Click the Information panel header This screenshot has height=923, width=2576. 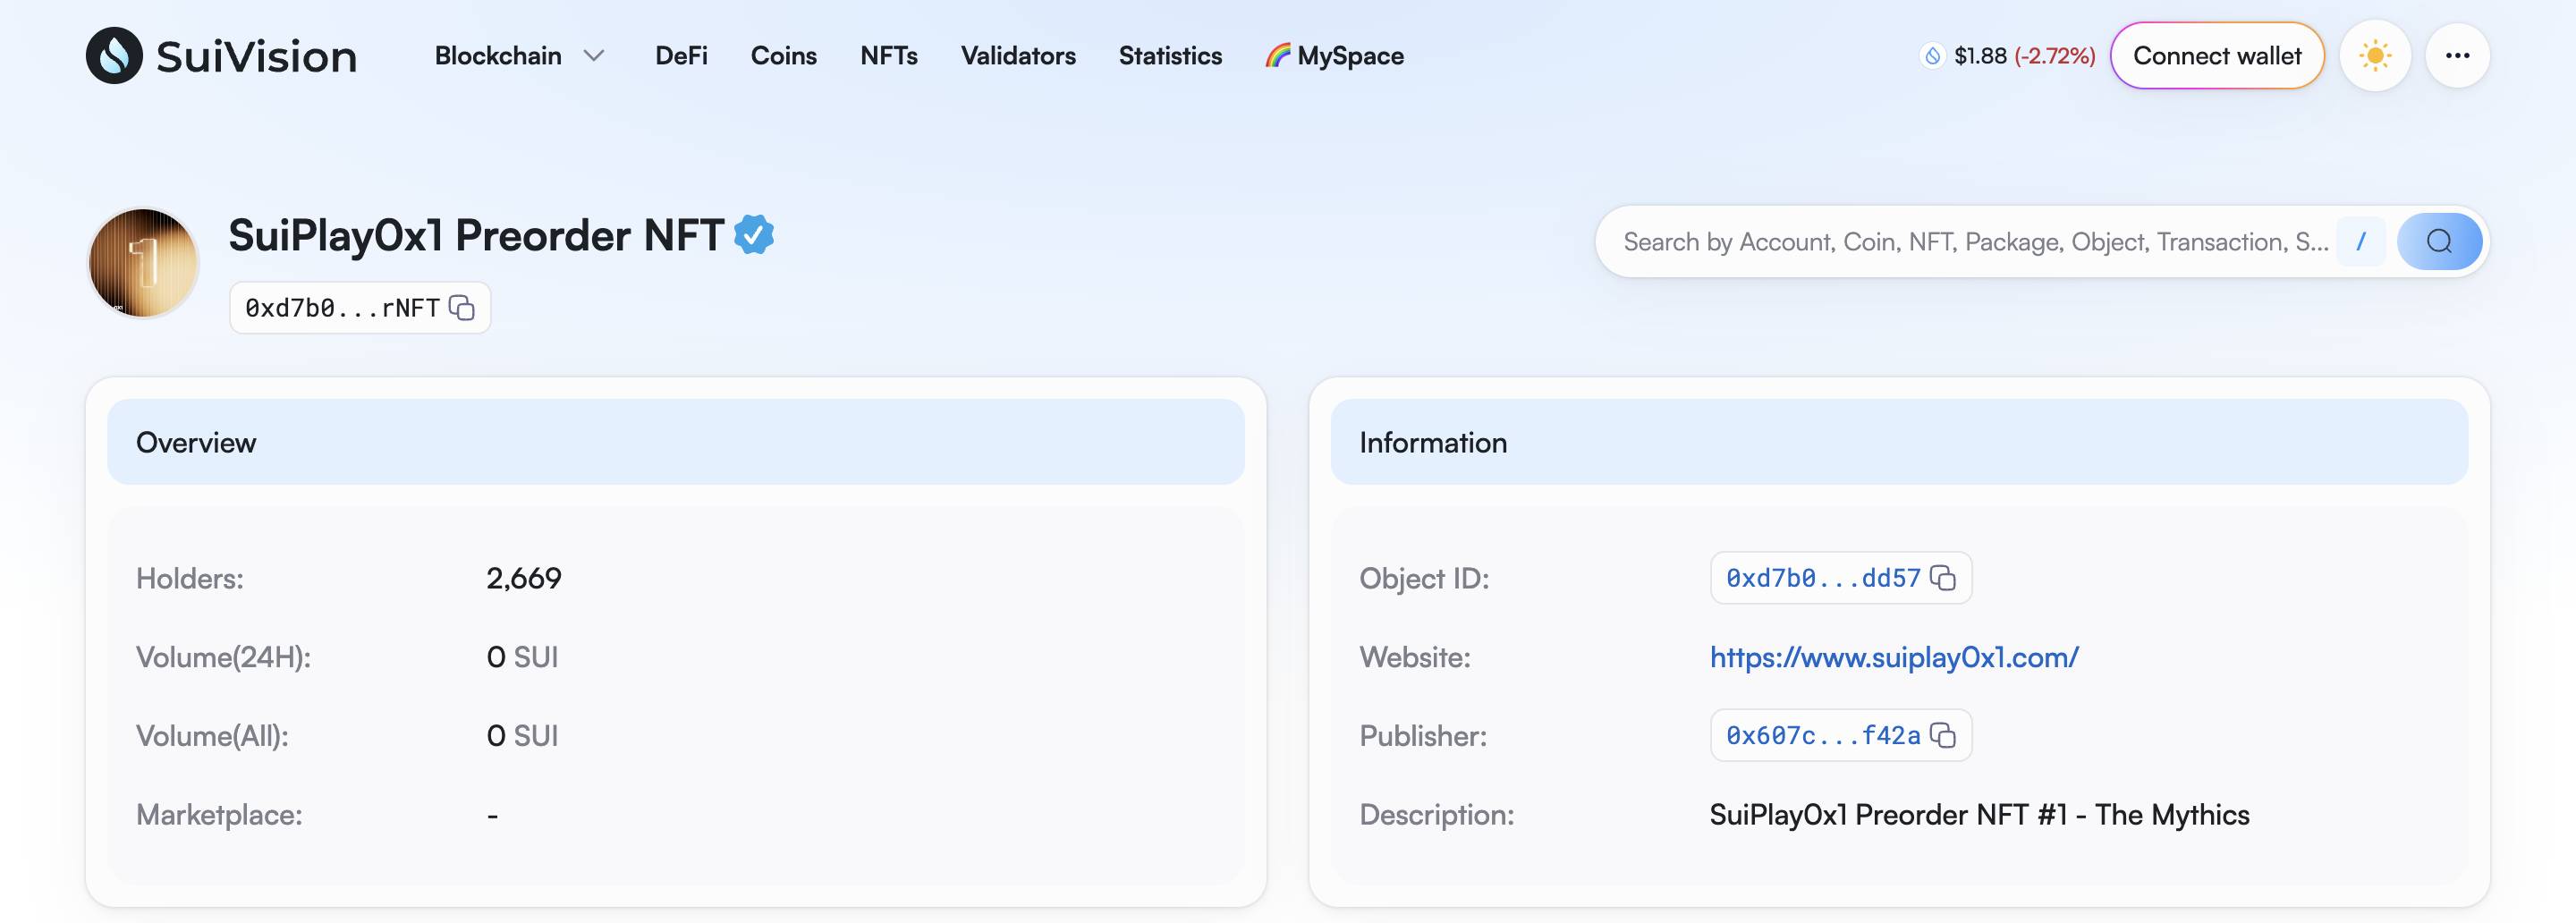point(1899,442)
